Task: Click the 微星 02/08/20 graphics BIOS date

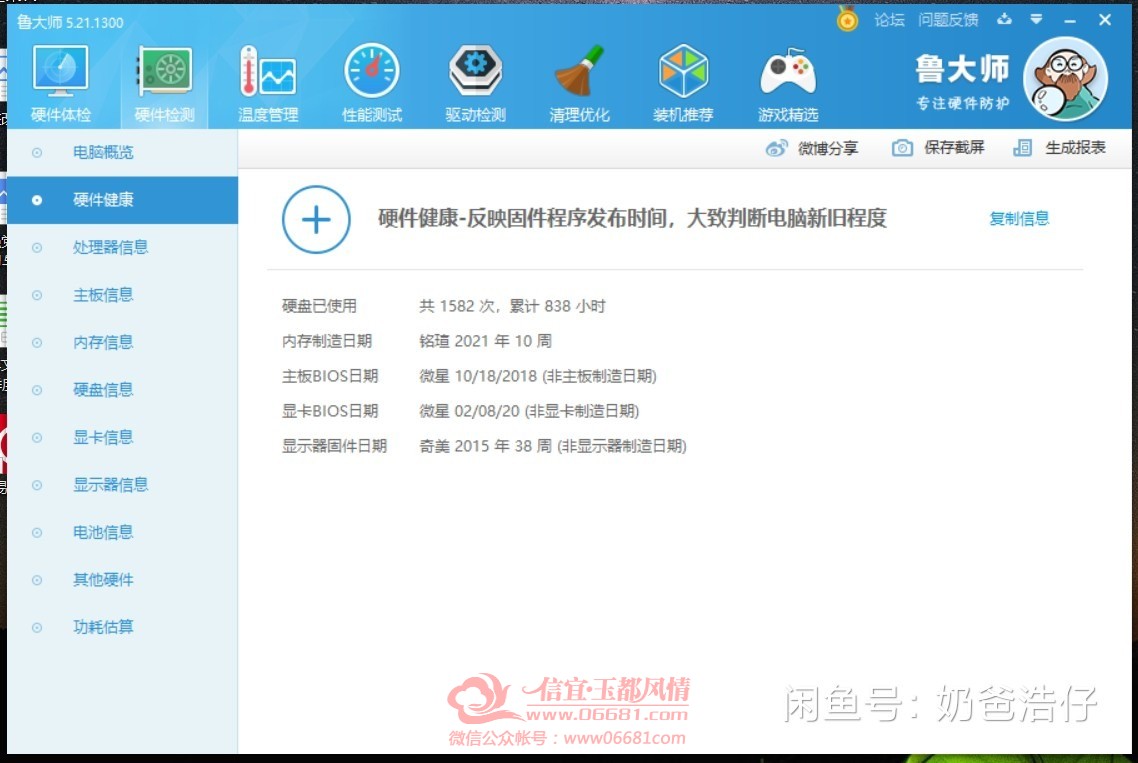Action: 529,411
